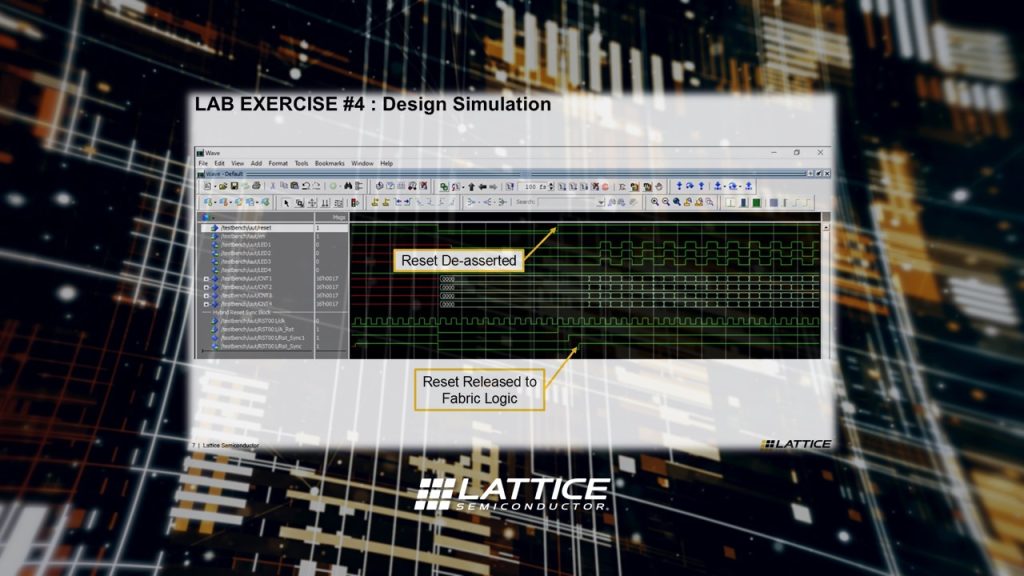Viewport: 1024px width, 576px height.
Task: Select the CNT1 signal name
Action: tap(246, 279)
